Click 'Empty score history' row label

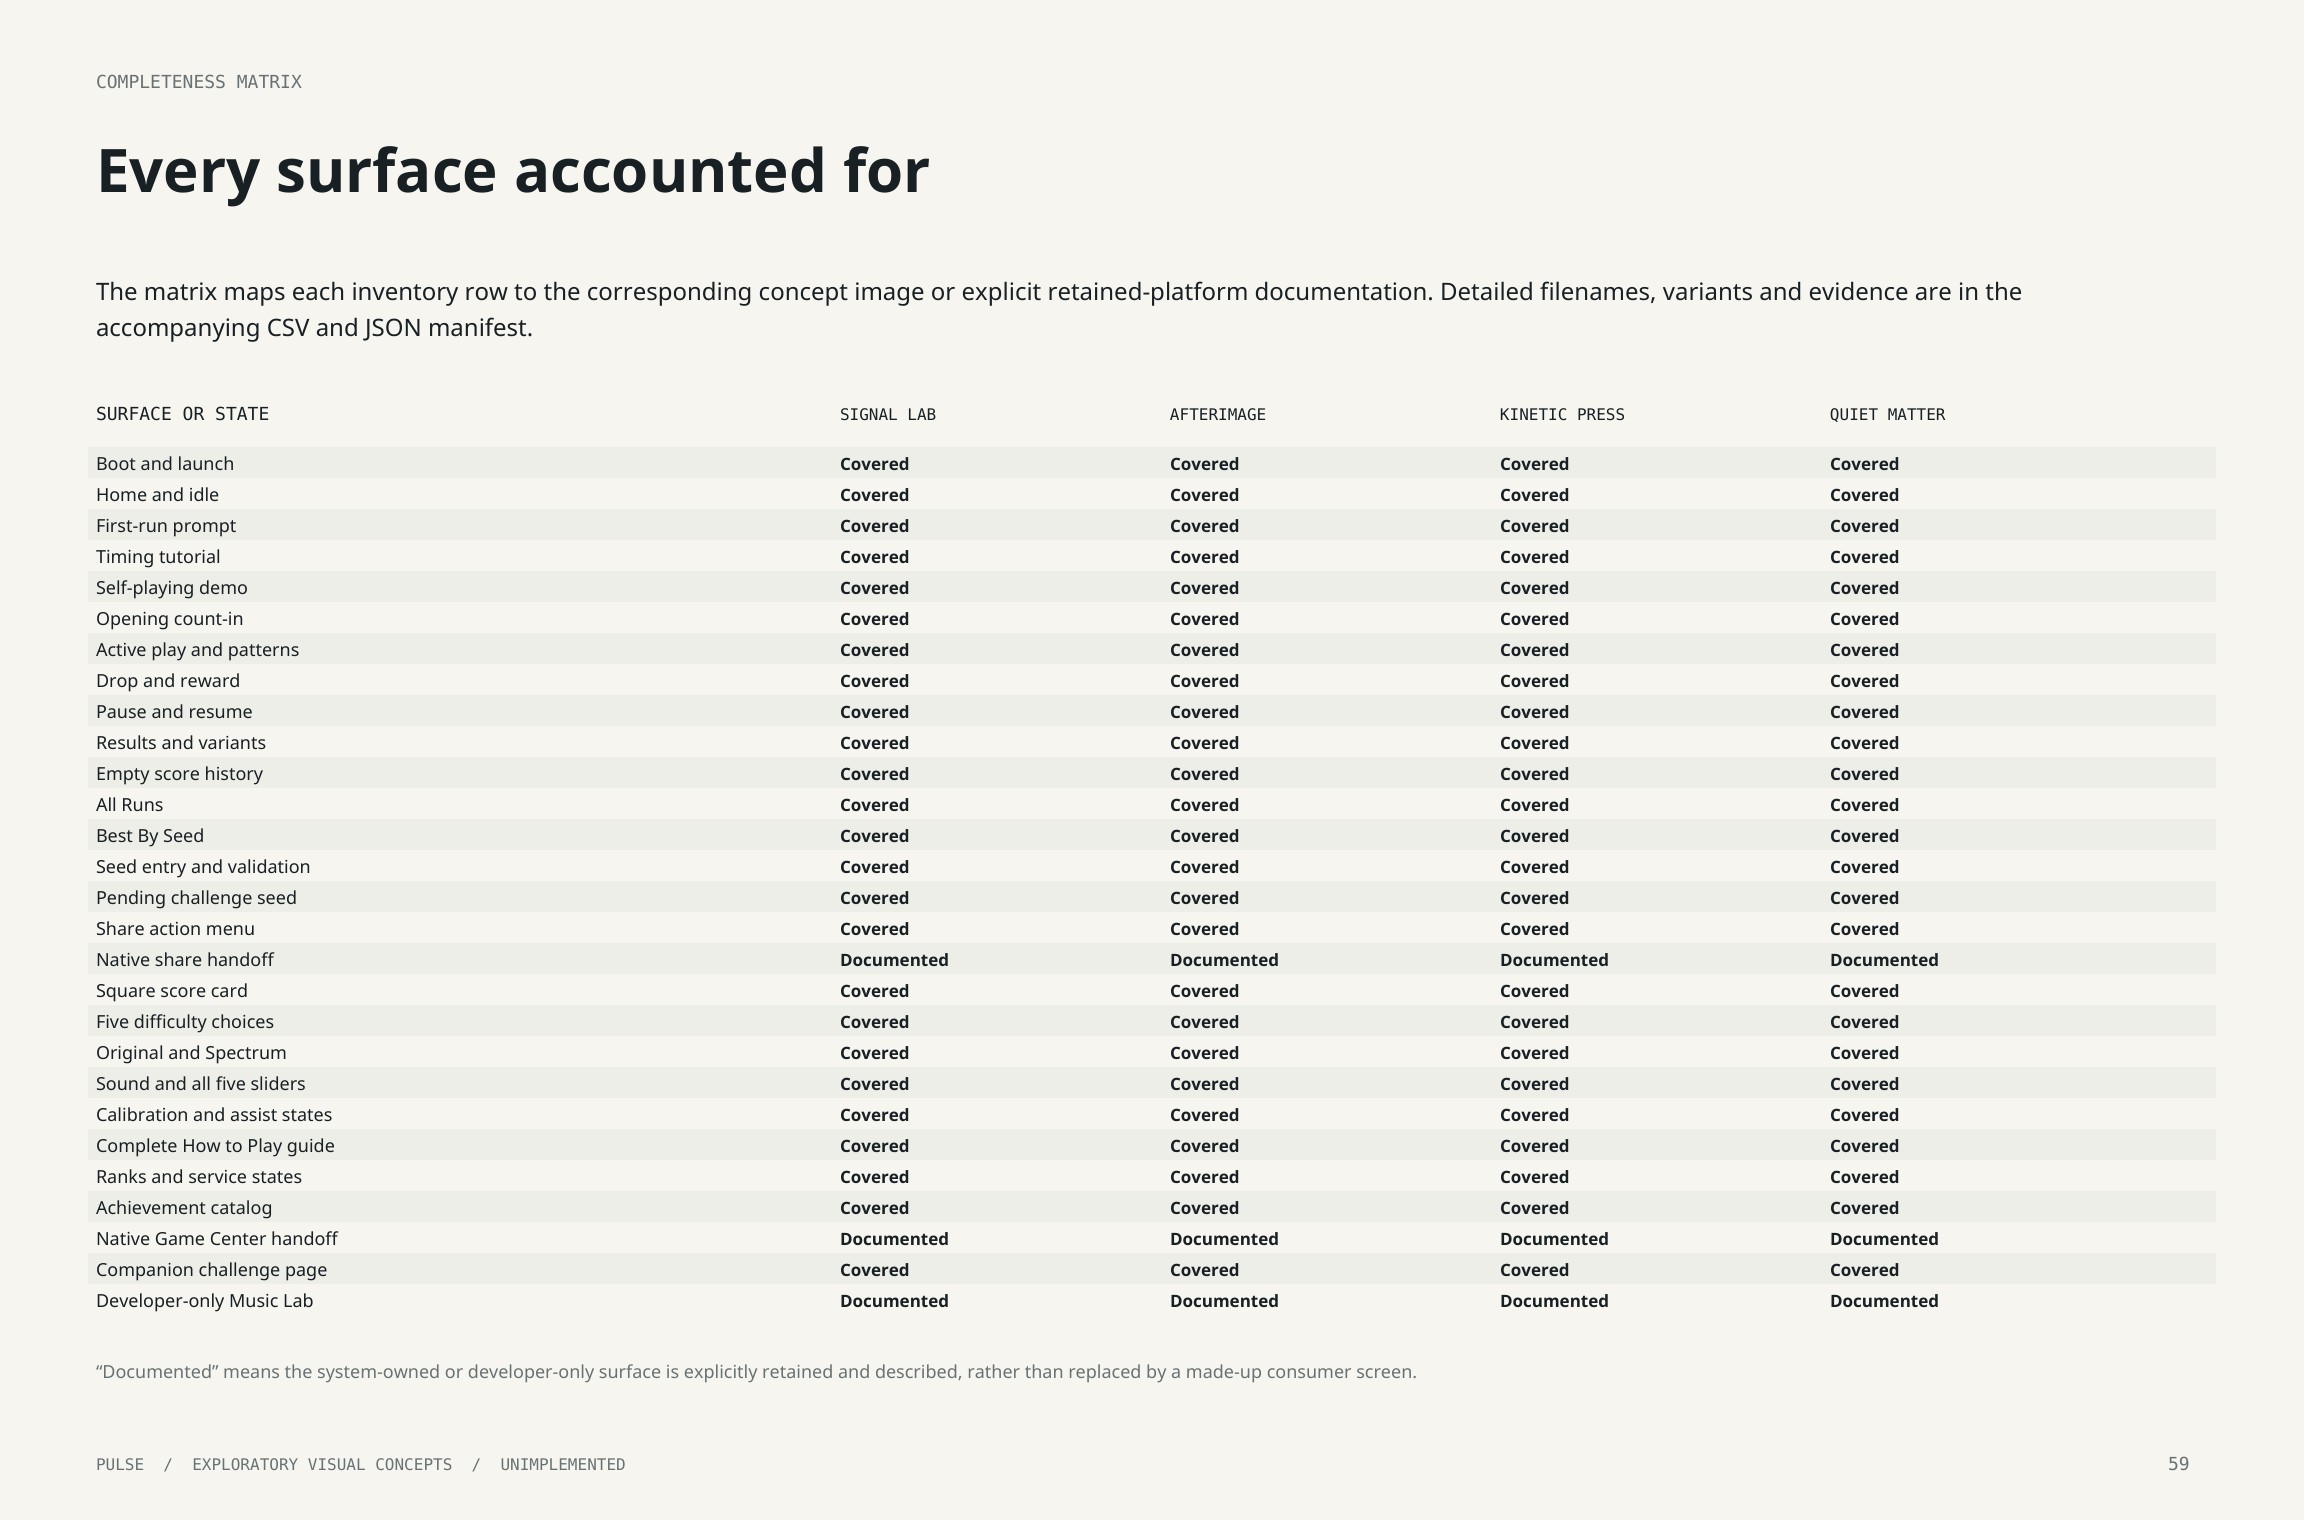(180, 774)
